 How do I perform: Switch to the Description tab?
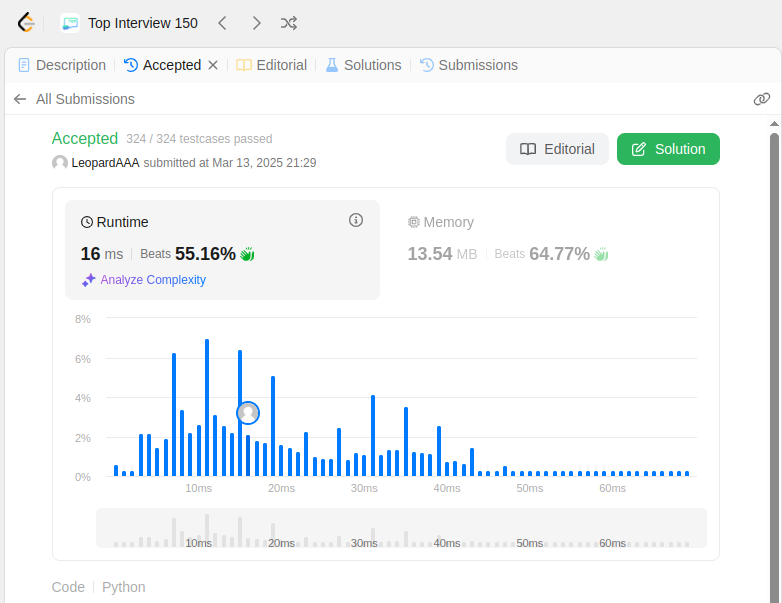(62, 65)
